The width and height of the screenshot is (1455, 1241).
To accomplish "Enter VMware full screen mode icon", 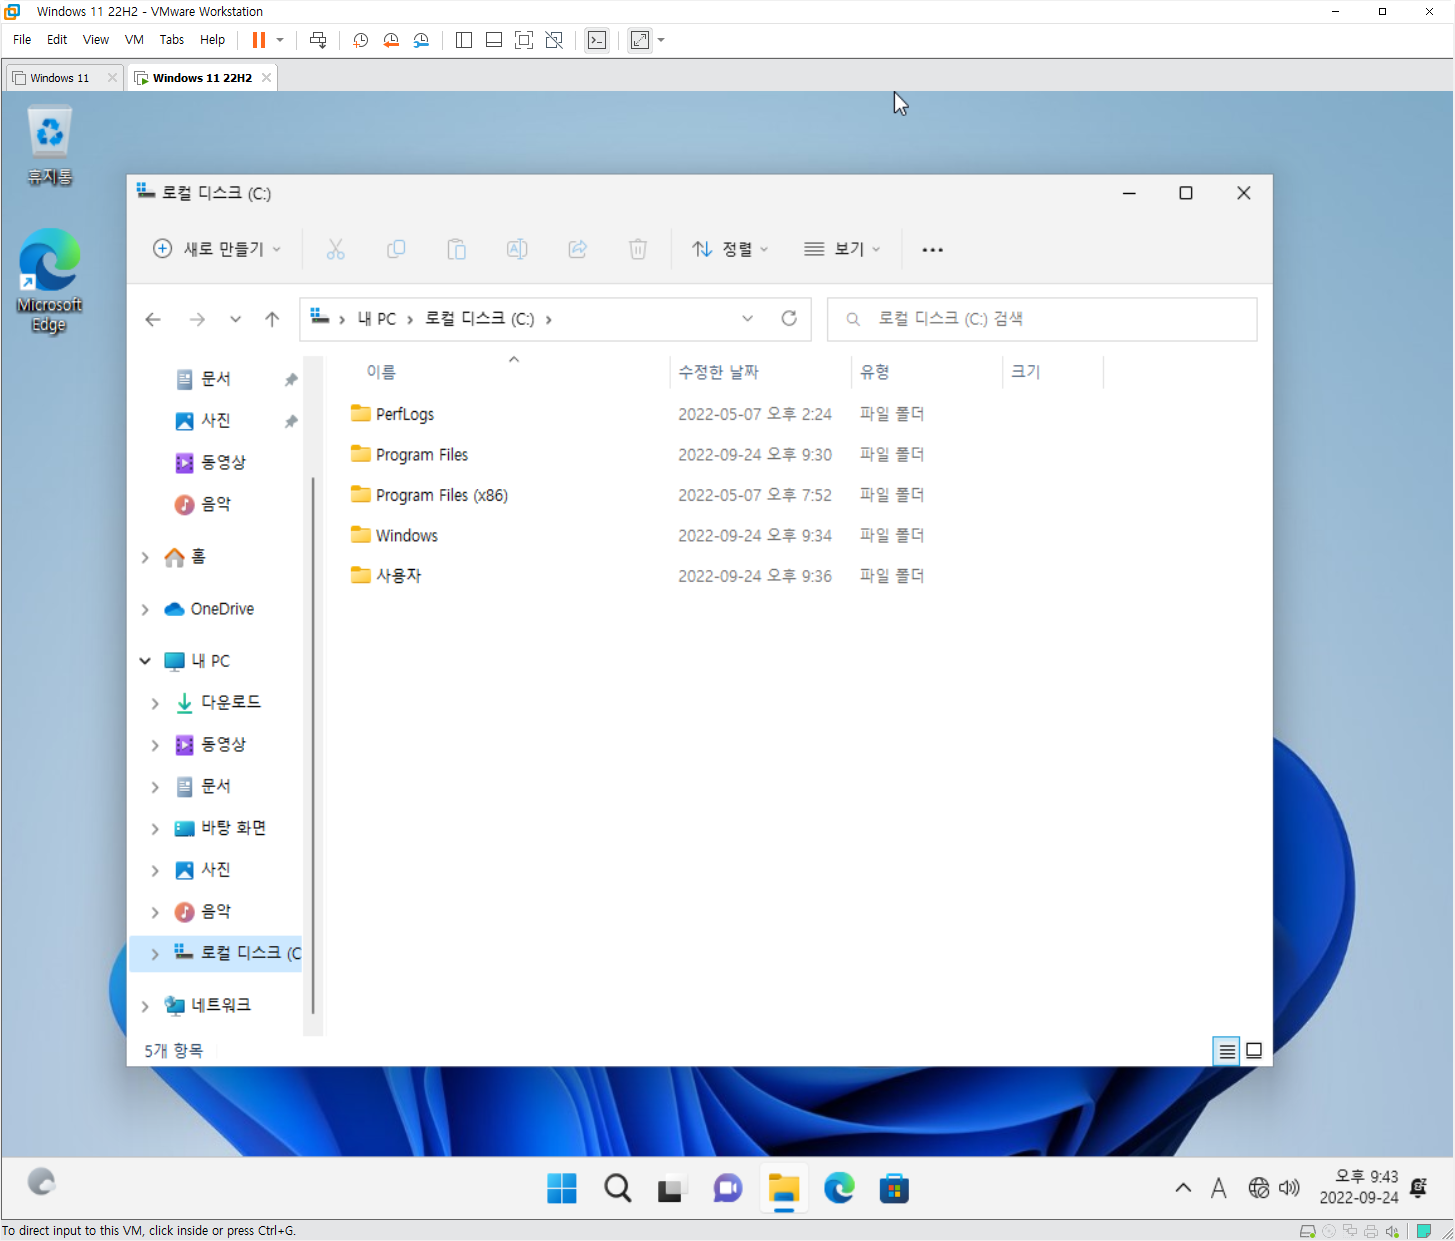I will [523, 40].
